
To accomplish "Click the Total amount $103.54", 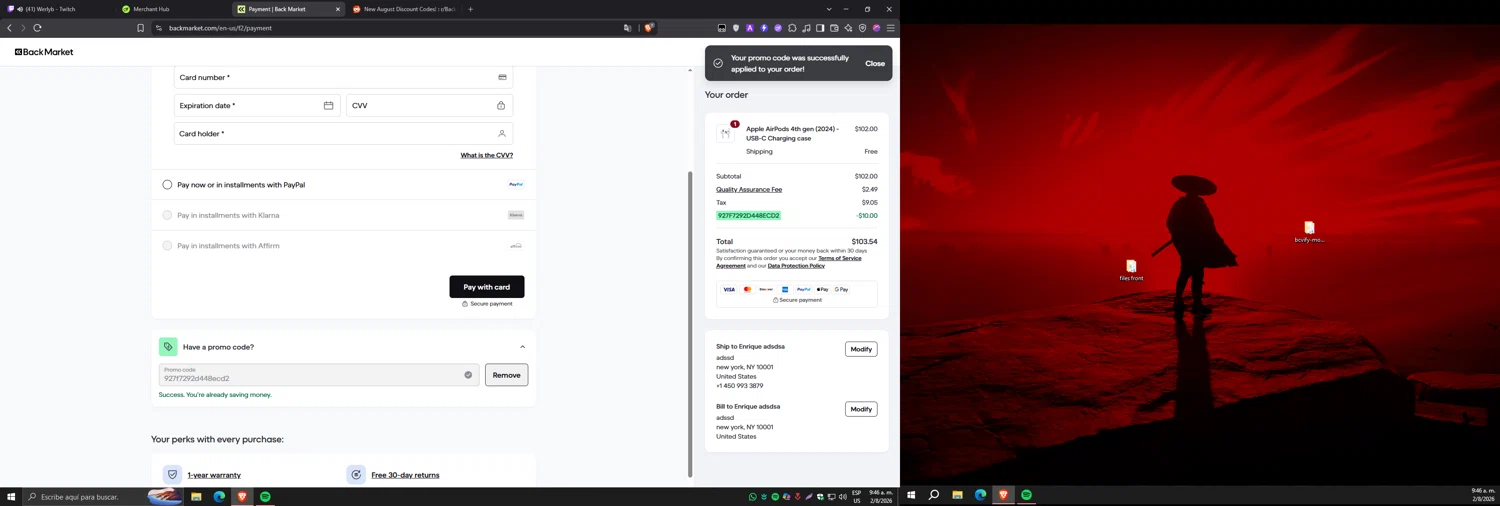I will point(864,241).
